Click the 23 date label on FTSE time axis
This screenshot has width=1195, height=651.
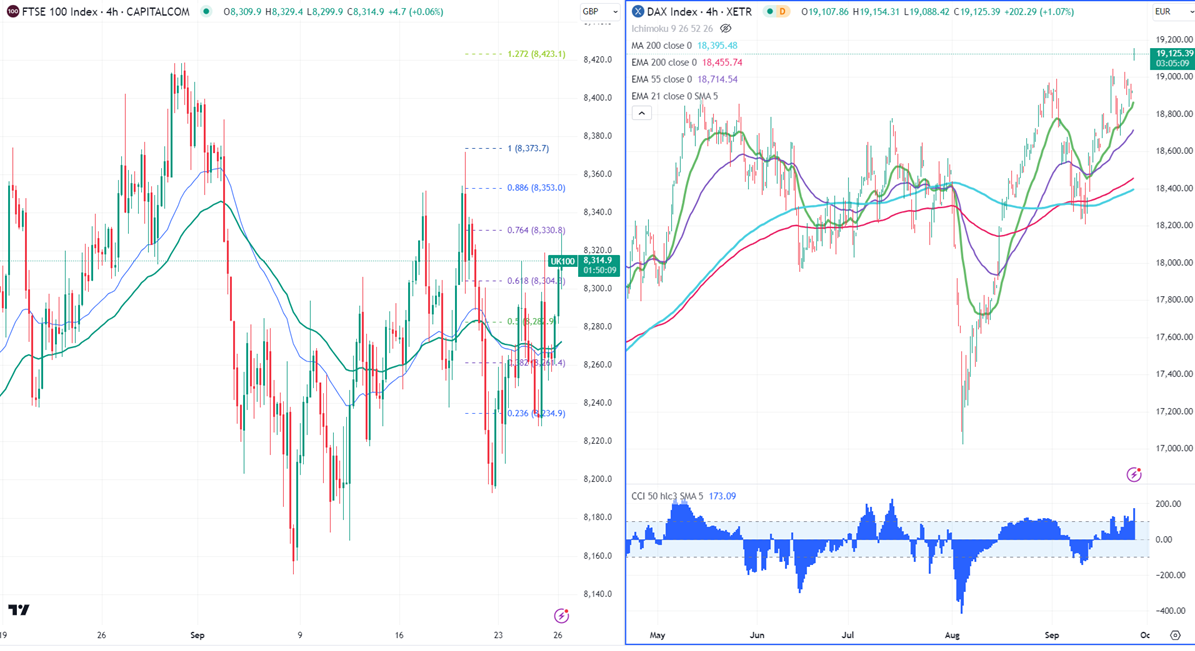point(498,635)
